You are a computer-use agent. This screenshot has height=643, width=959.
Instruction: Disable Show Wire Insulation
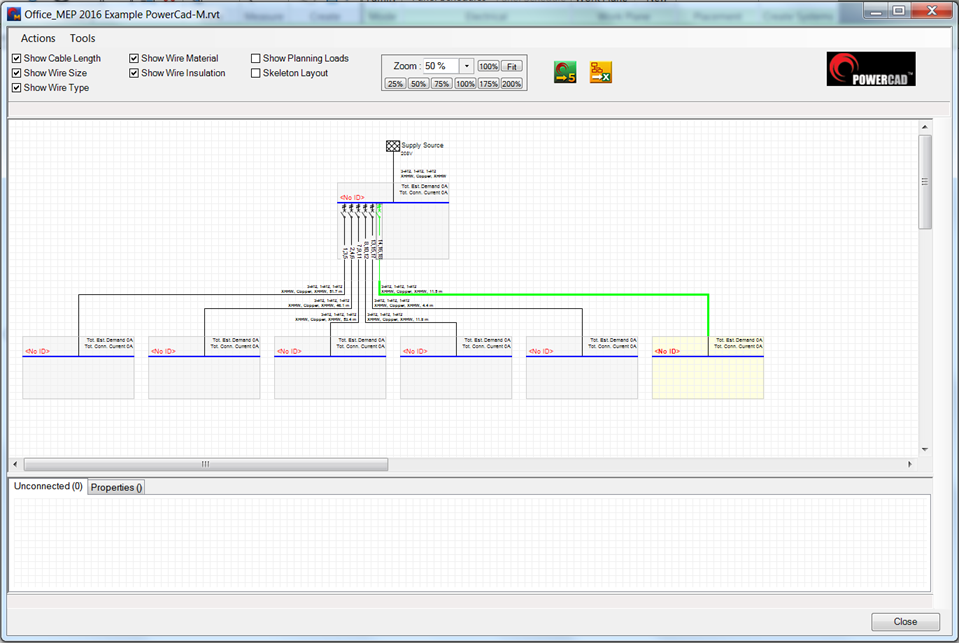(133, 72)
